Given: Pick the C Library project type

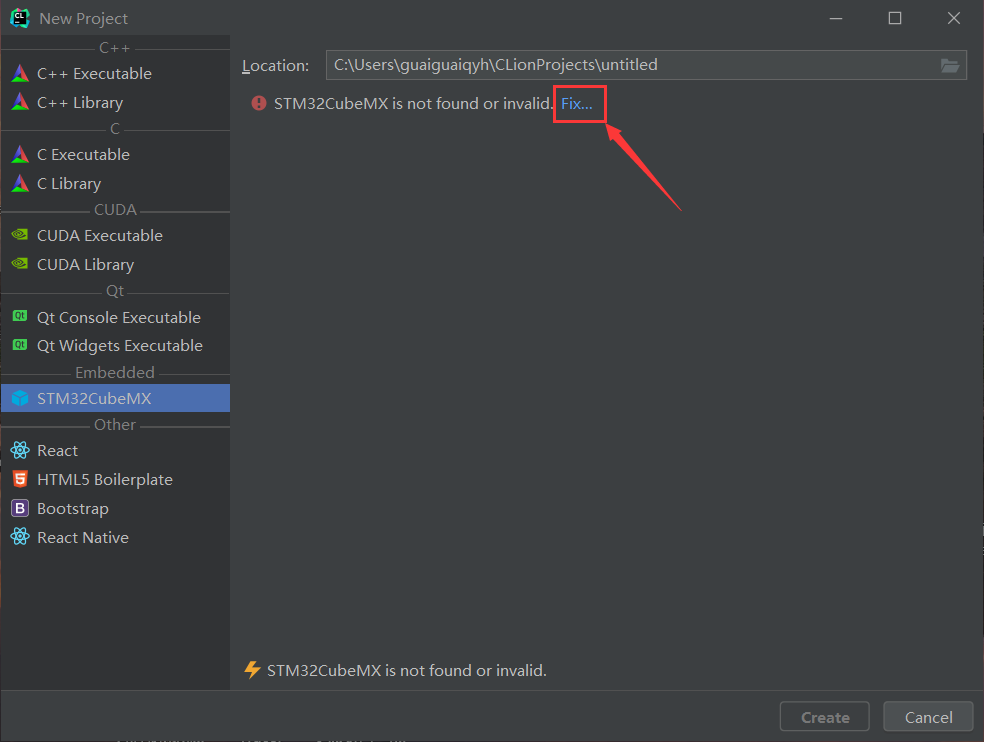Looking at the screenshot, I should point(115,183).
